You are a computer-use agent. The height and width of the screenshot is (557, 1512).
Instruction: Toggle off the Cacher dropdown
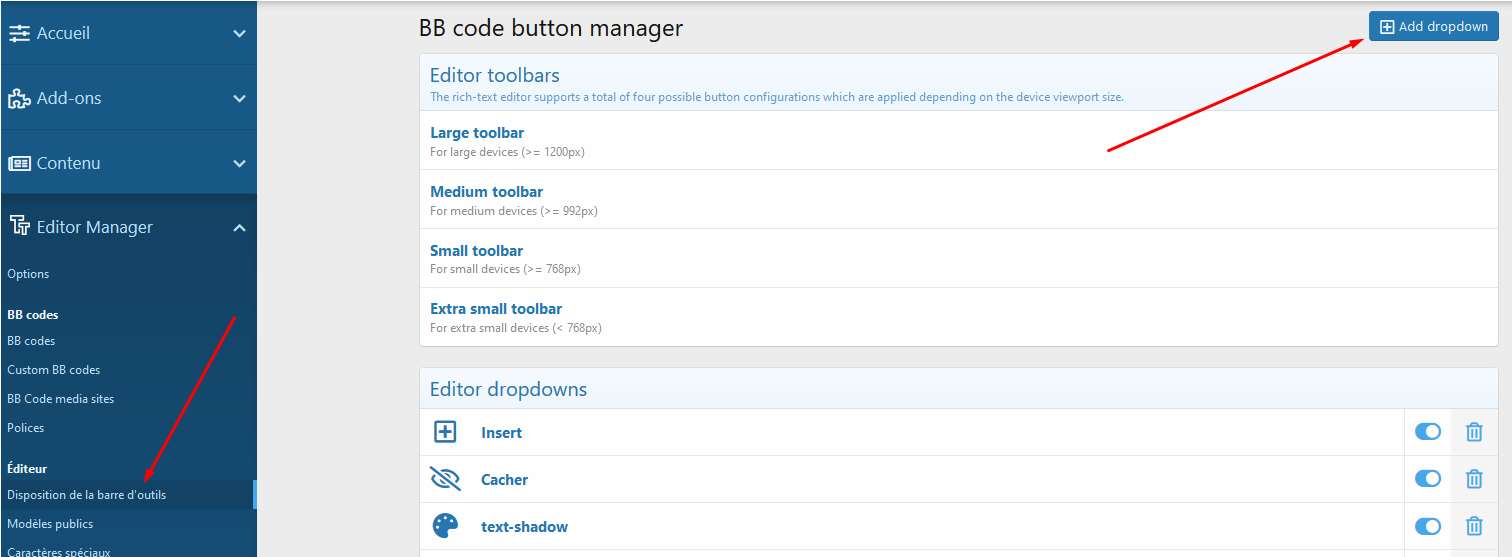[1428, 479]
